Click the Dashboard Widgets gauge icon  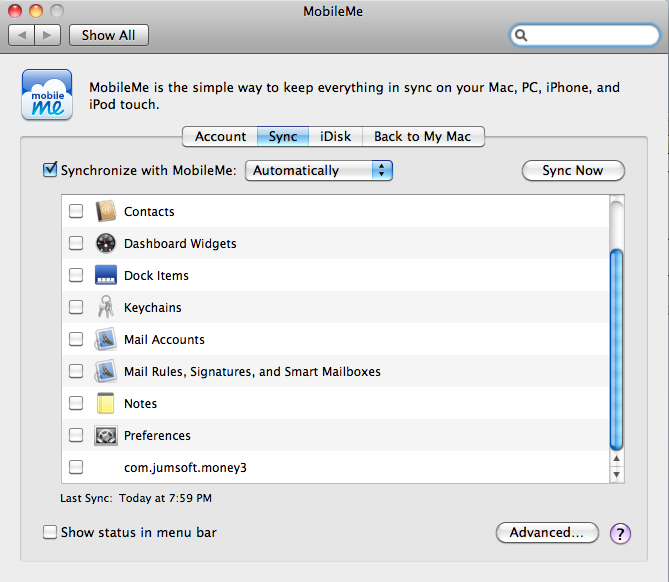[105, 243]
